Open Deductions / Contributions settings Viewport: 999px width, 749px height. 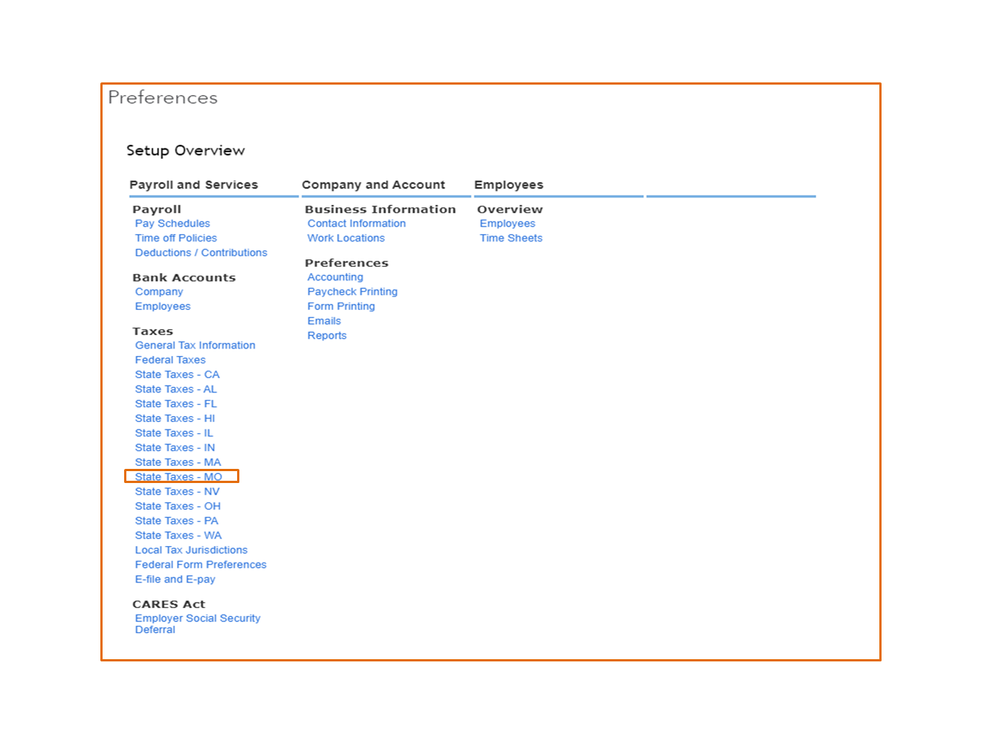[x=201, y=253]
